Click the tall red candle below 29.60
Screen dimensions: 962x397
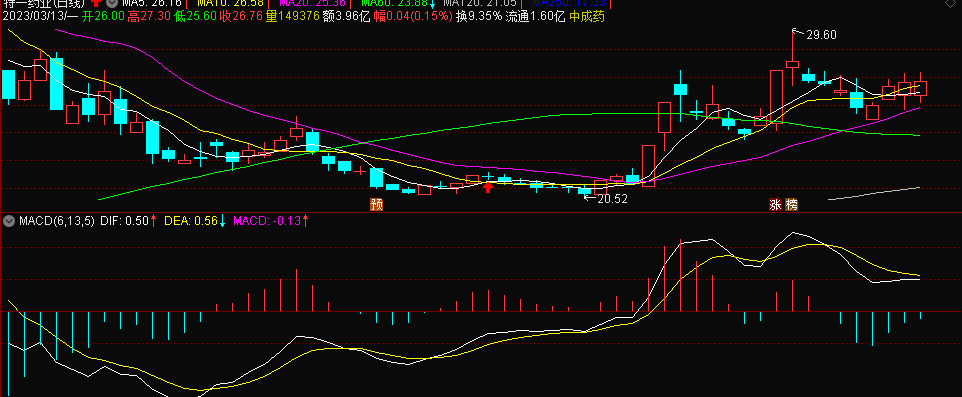coord(776,96)
